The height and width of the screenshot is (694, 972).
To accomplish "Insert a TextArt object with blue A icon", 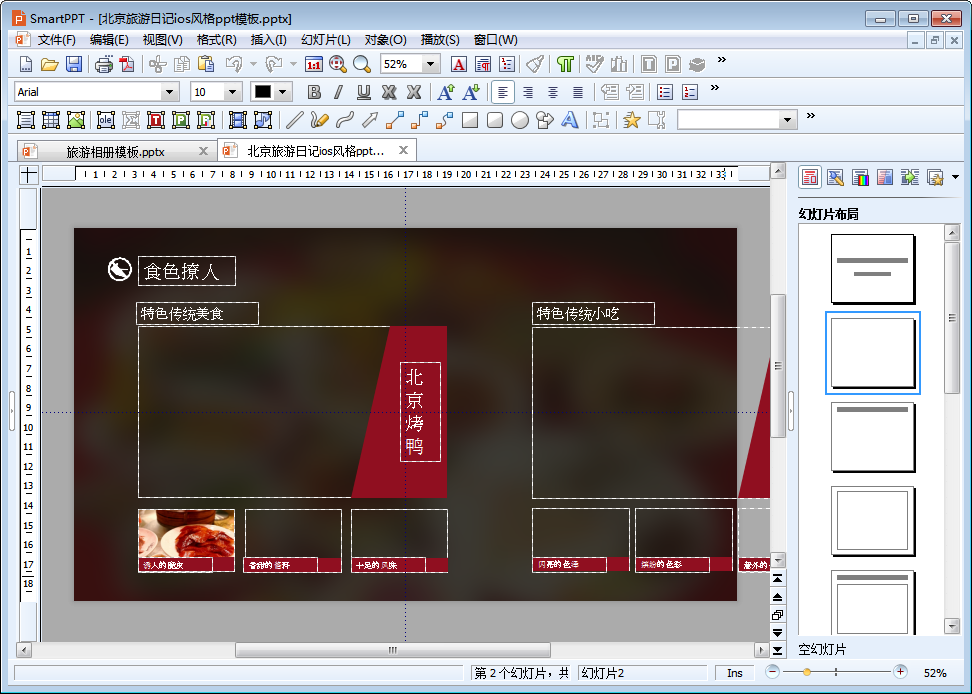I will click(x=569, y=120).
